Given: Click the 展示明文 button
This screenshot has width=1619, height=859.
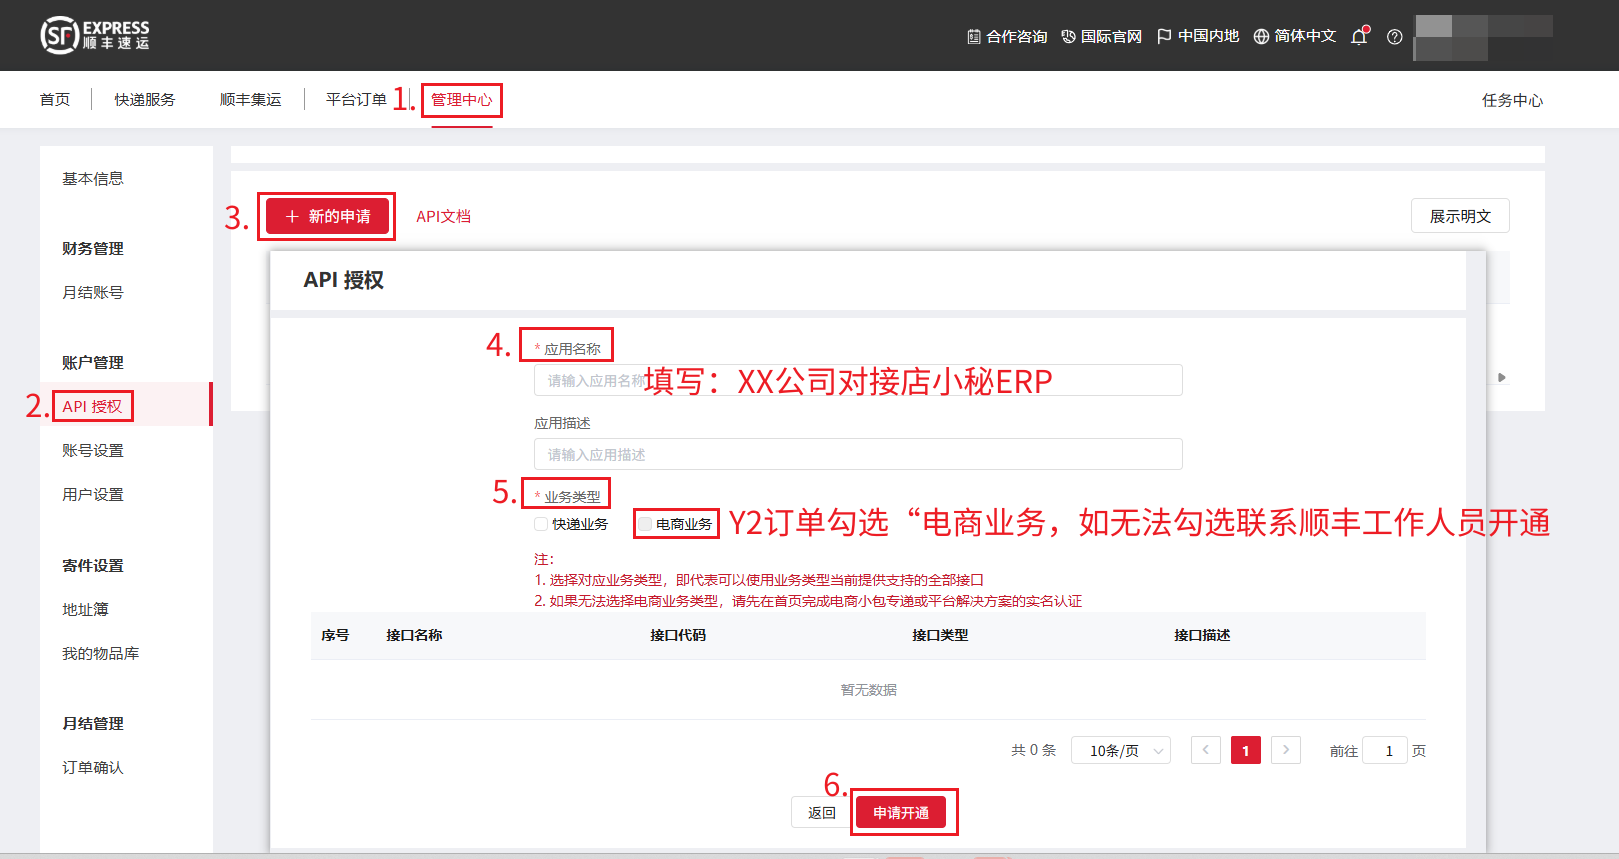Looking at the screenshot, I should click(x=1460, y=216).
